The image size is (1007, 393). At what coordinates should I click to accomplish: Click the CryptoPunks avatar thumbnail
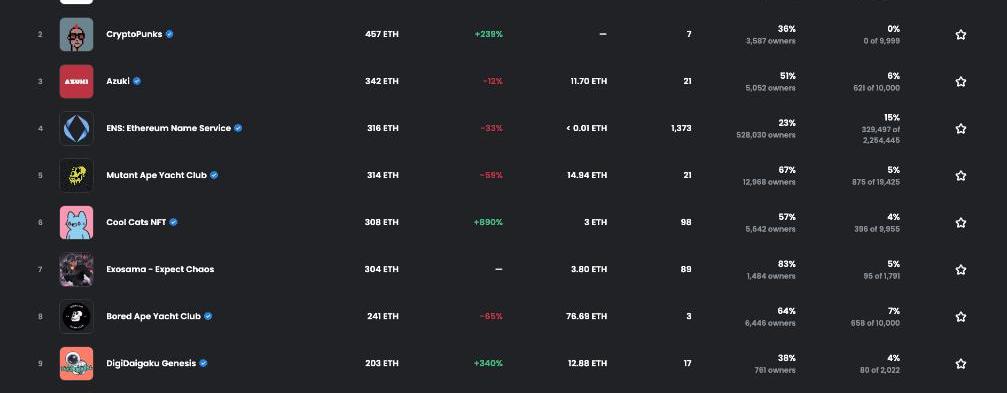click(76, 35)
